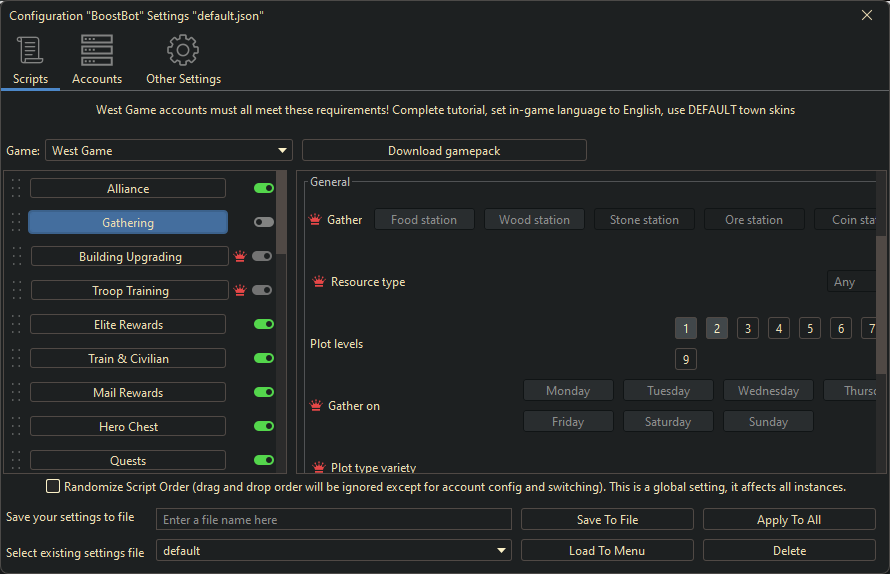Expand the existing settings file dropdown
The height and width of the screenshot is (574, 890).
pos(334,551)
